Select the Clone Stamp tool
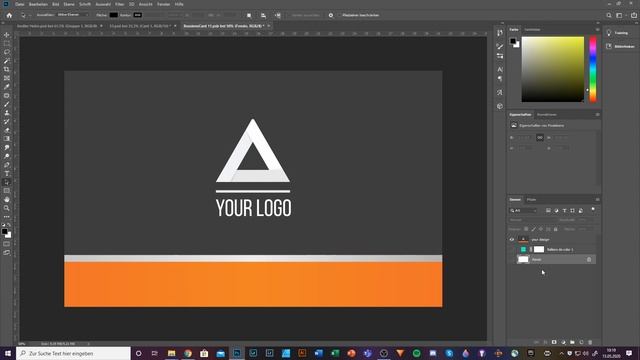The image size is (640, 360). coord(7,113)
